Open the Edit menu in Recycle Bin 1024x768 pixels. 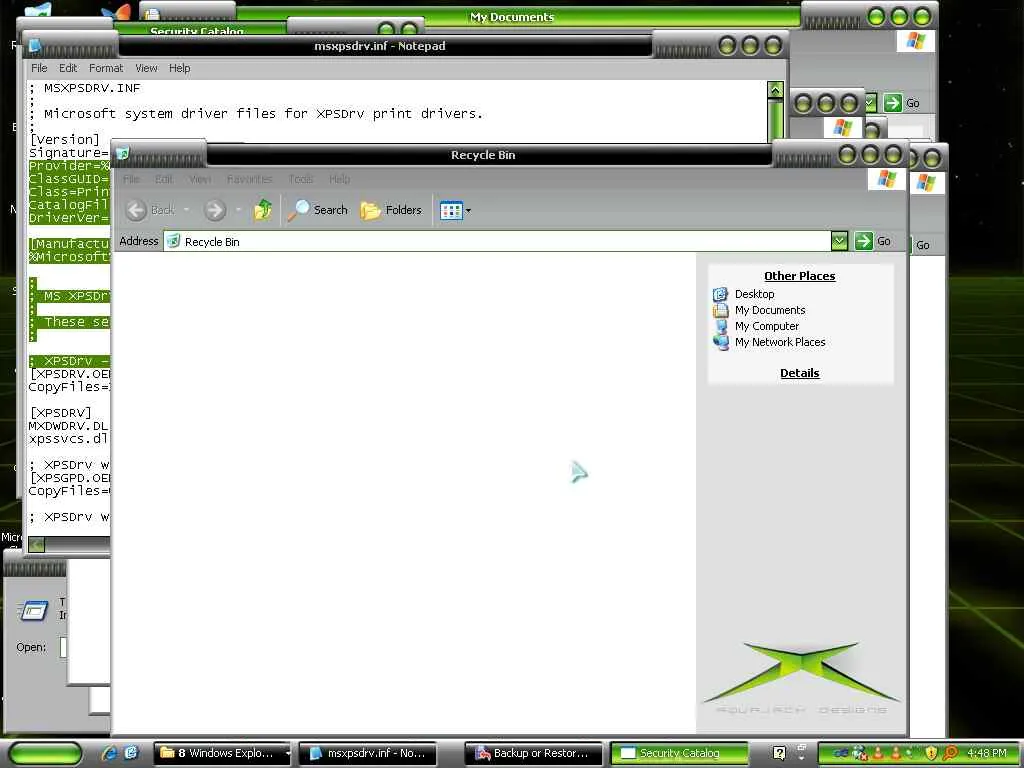[x=164, y=179]
